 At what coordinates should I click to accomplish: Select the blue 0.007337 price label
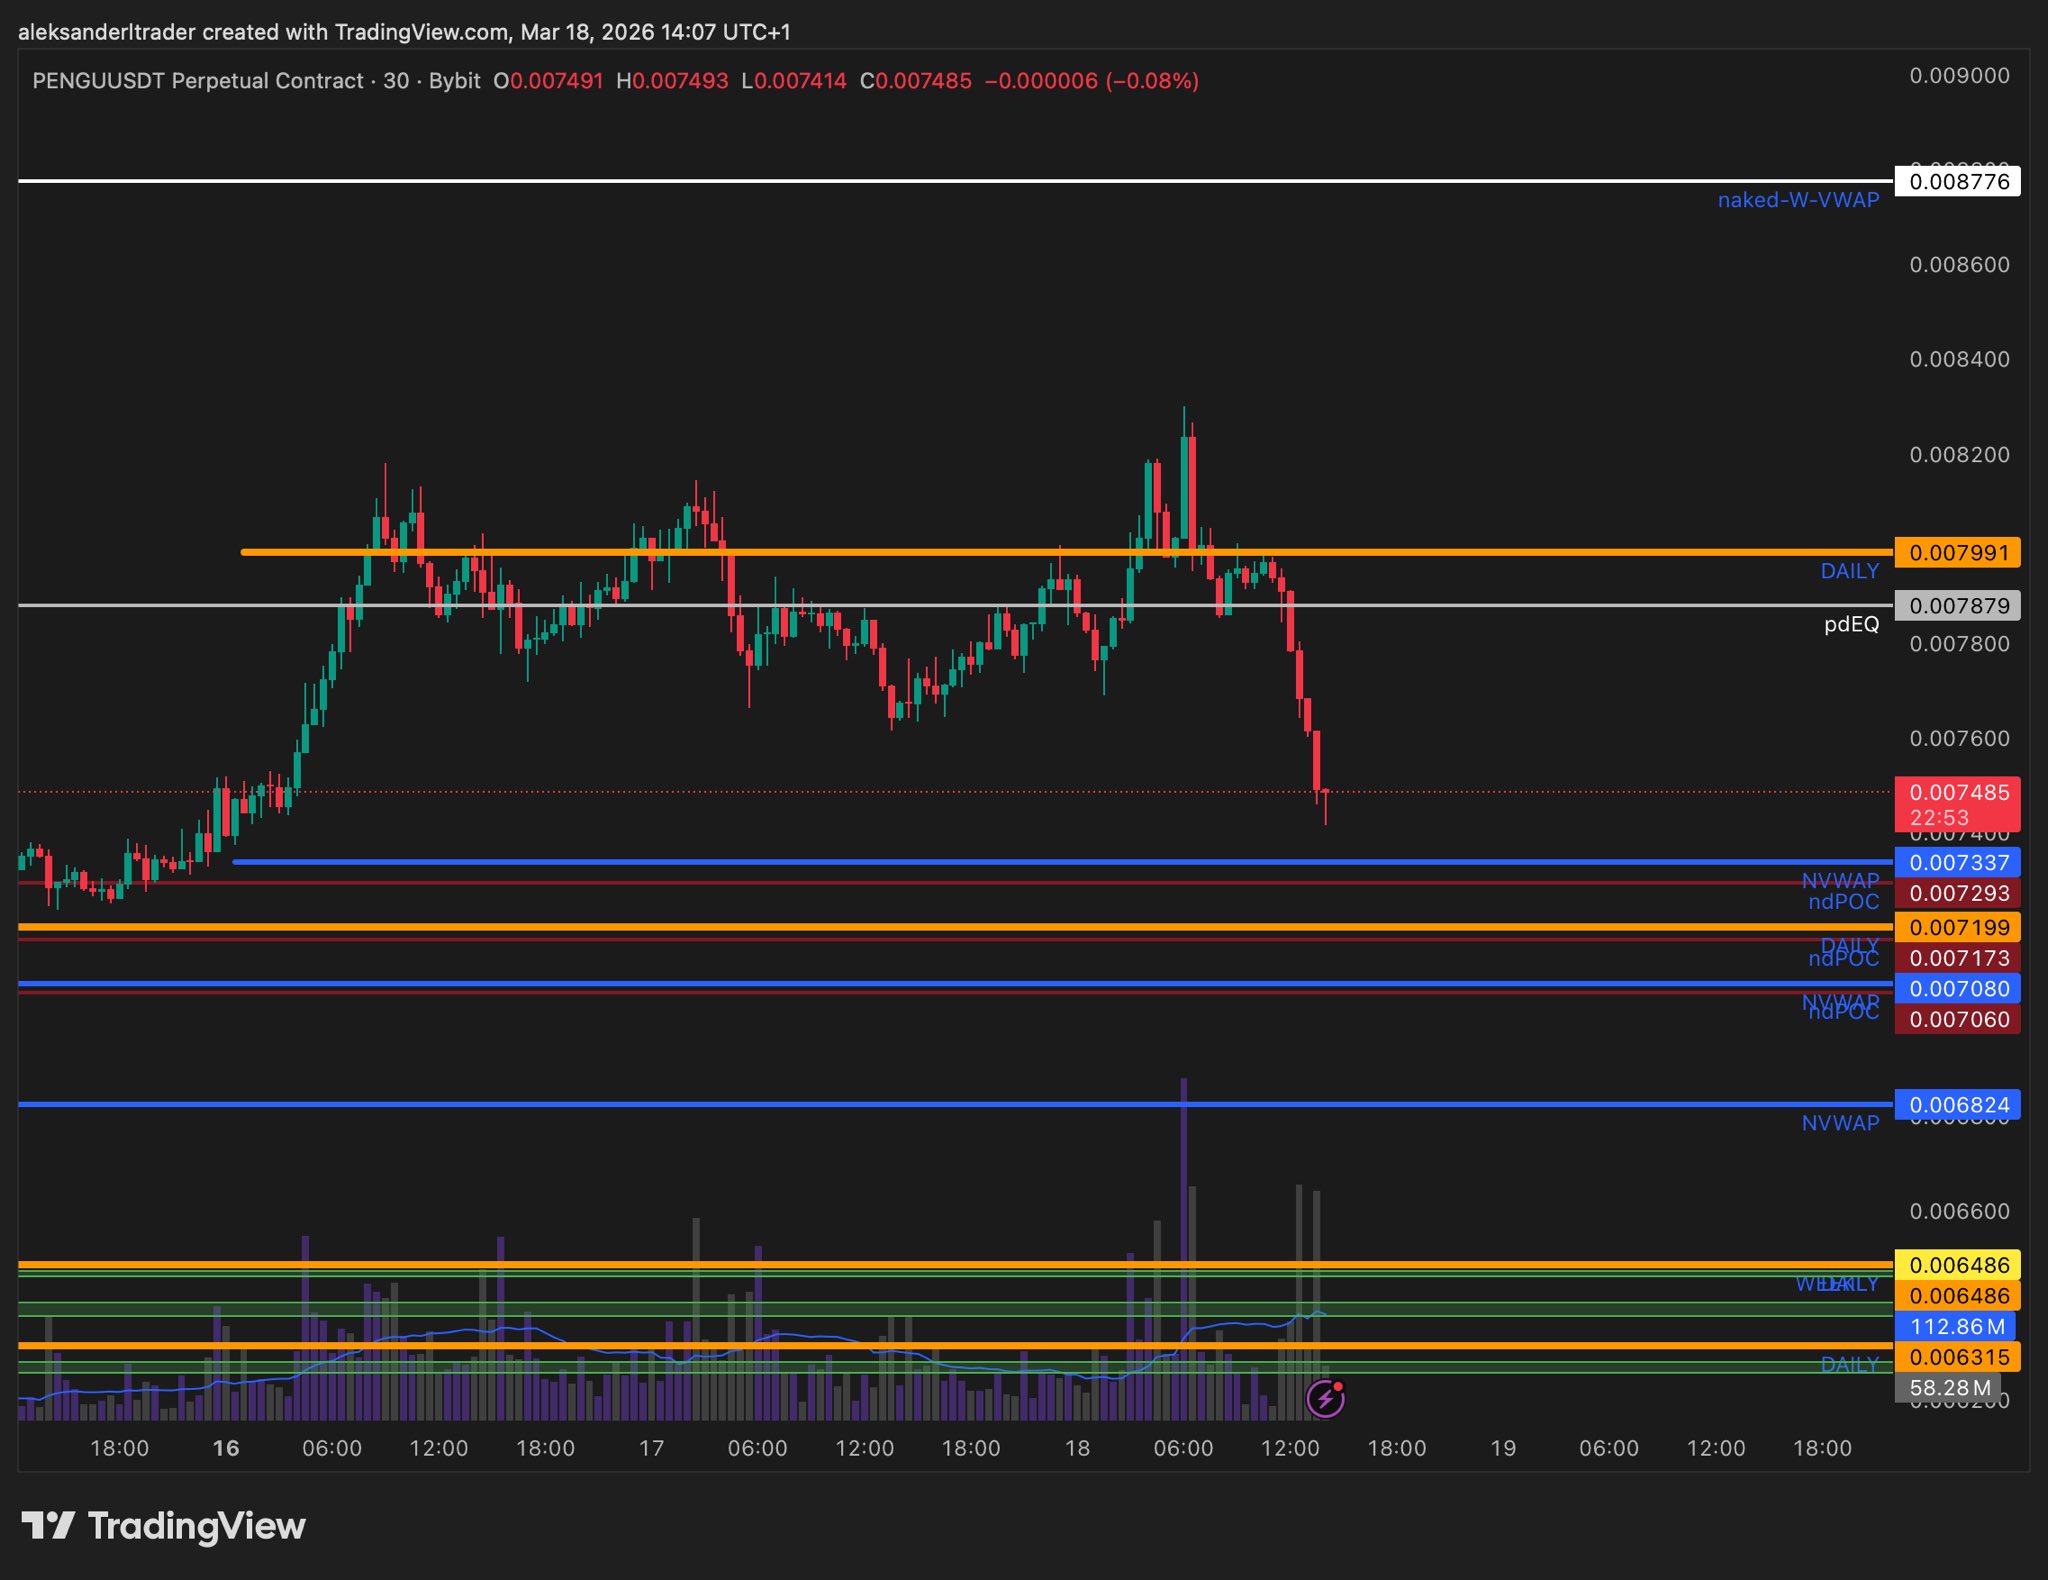(x=1957, y=863)
